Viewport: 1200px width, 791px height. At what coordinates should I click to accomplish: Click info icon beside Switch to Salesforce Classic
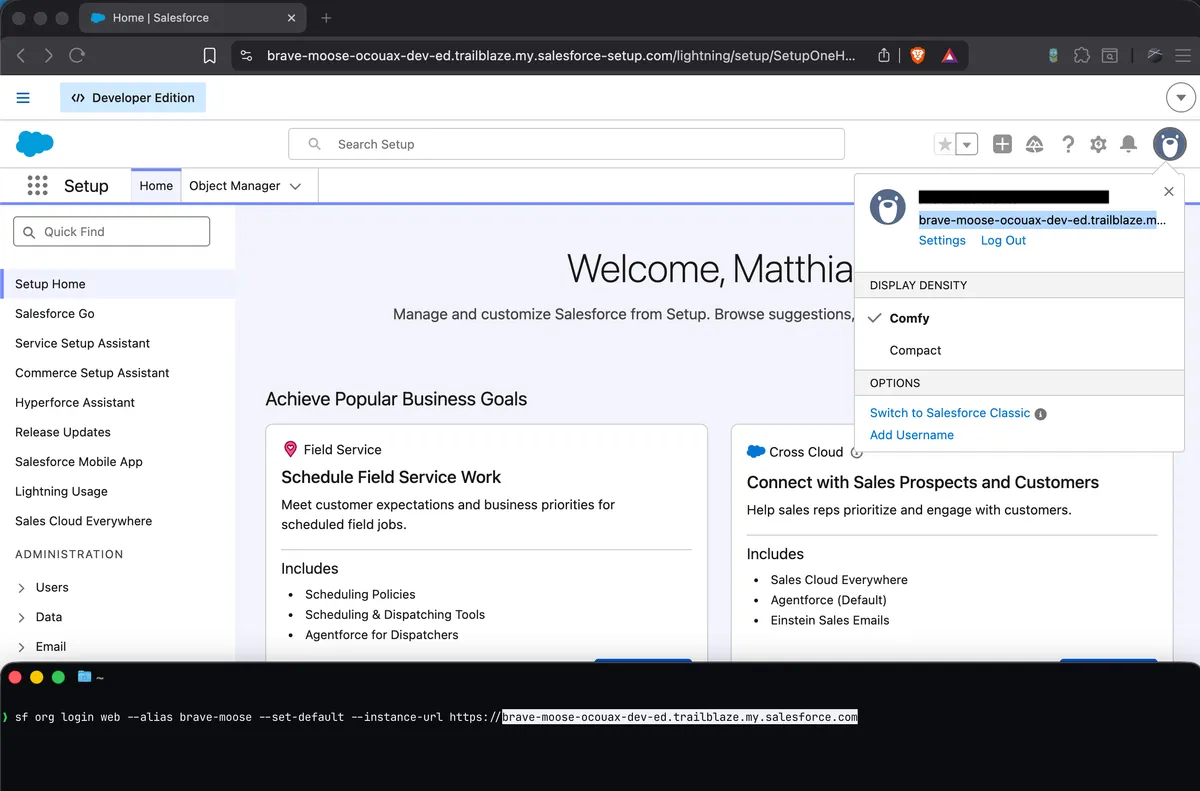(1041, 414)
